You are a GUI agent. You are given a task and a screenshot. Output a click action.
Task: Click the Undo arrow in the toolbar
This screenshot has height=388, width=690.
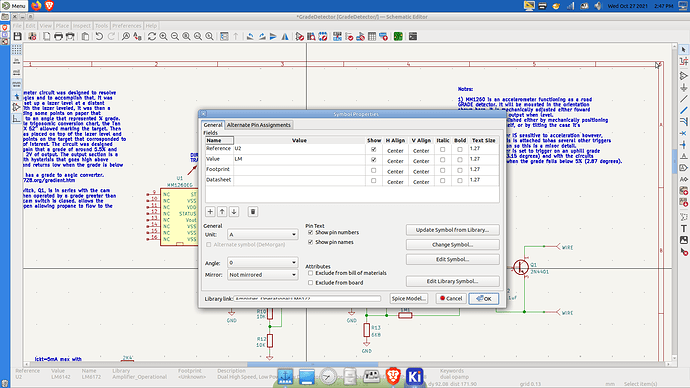coord(99,37)
